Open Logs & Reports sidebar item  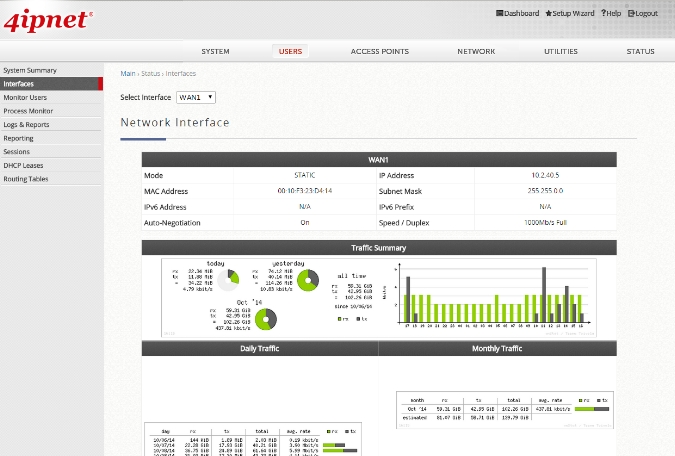[26, 125]
